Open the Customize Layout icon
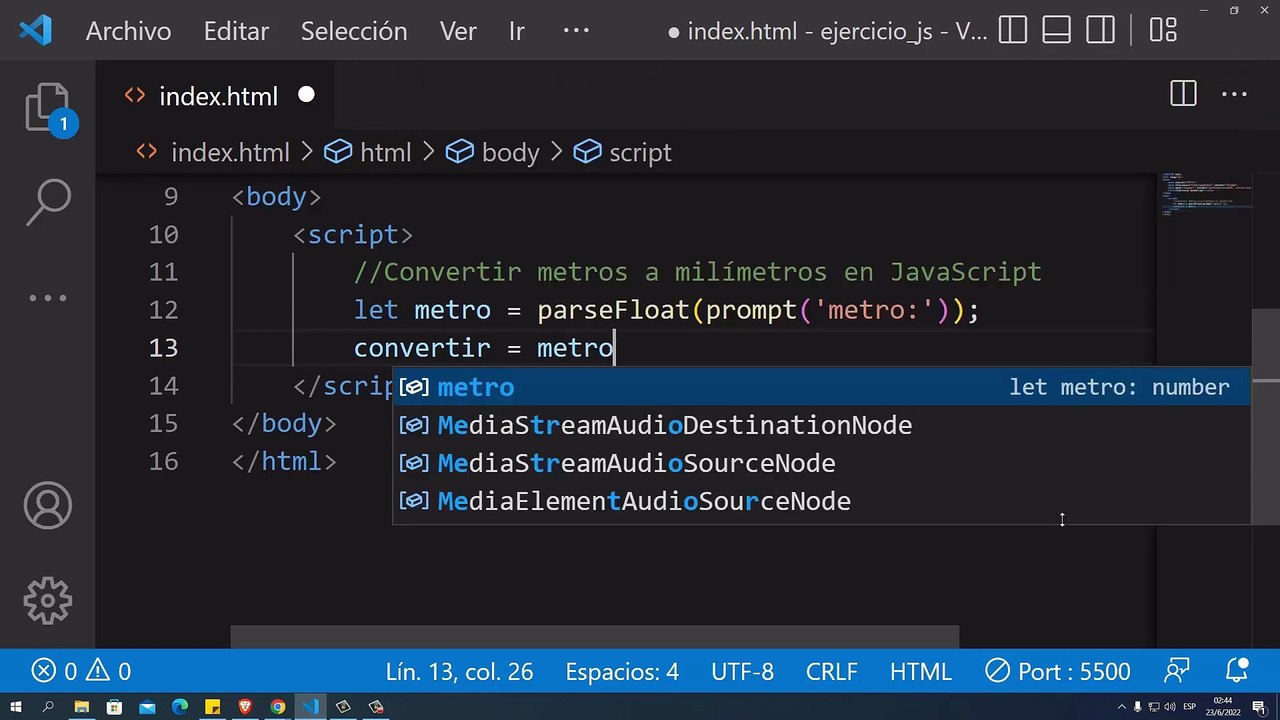The height and width of the screenshot is (720, 1280). click(1163, 31)
